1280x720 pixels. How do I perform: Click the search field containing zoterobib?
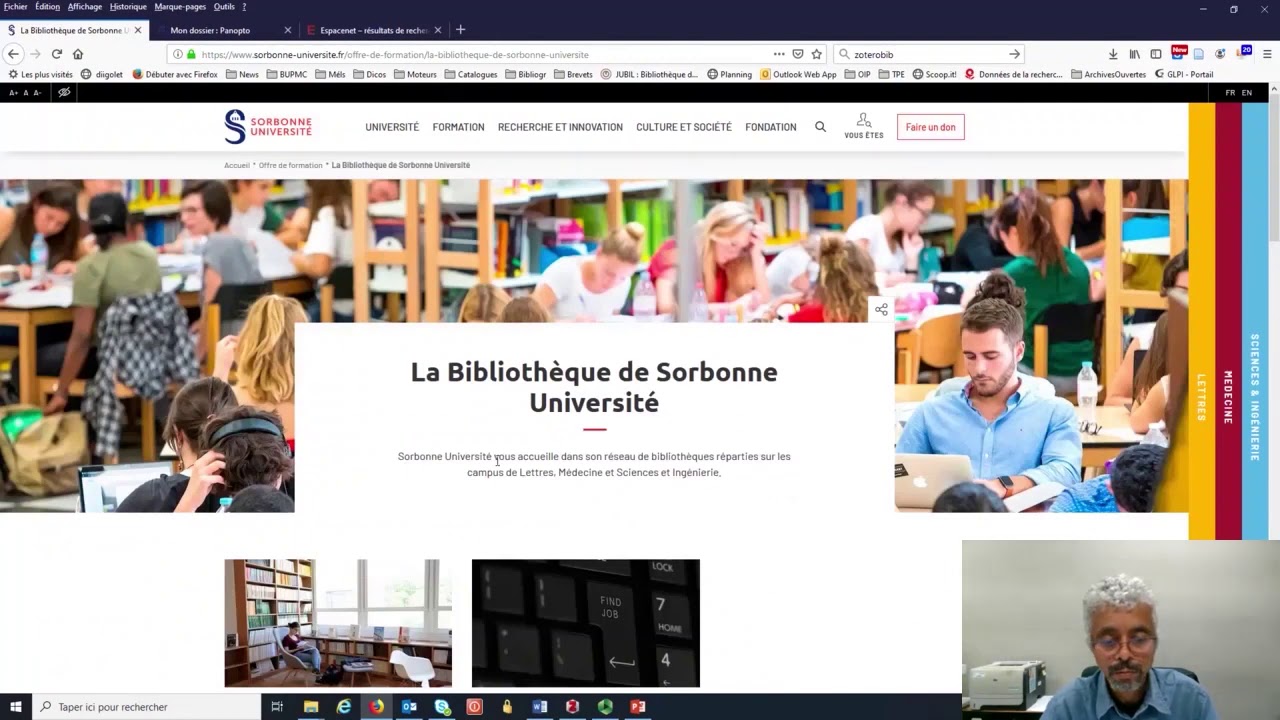(x=930, y=54)
